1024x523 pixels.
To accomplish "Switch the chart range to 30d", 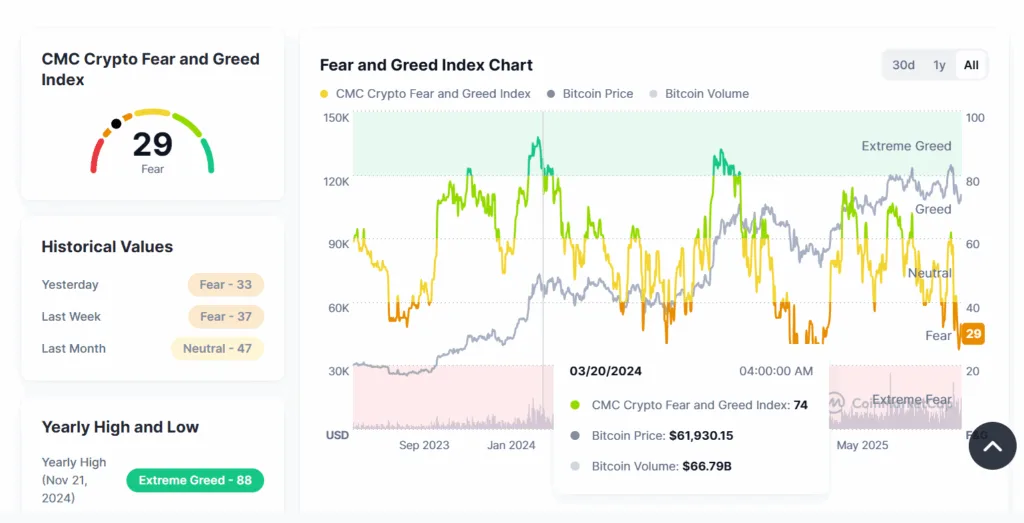I will [x=903, y=65].
